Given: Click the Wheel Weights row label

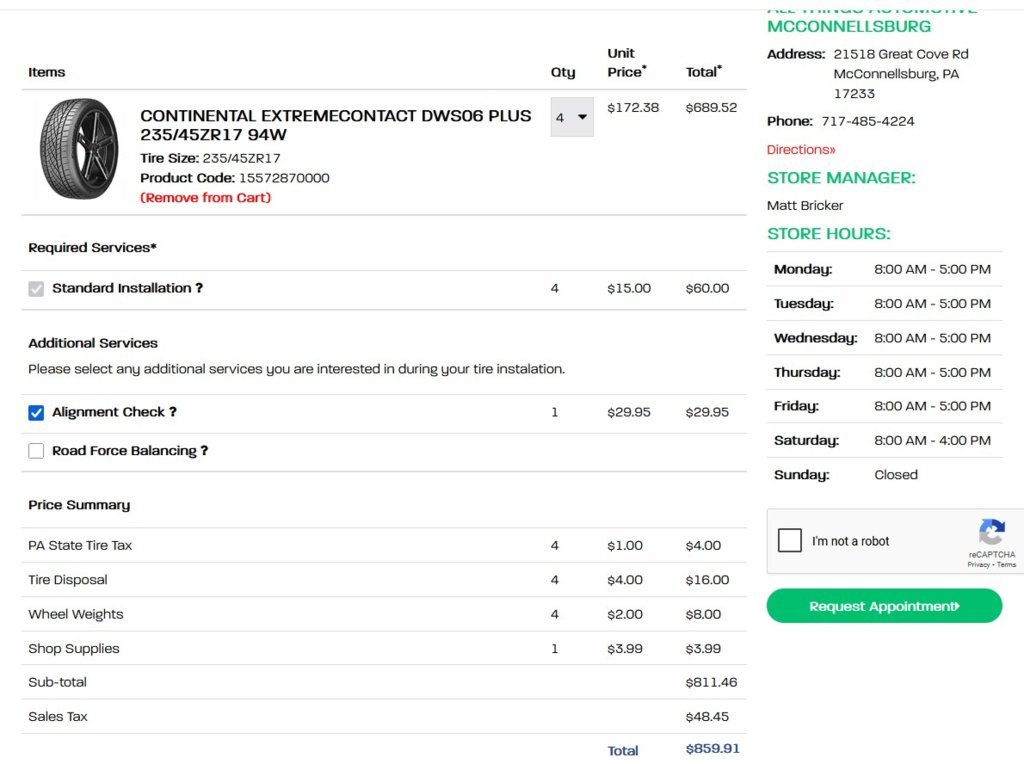Looking at the screenshot, I should point(75,614).
